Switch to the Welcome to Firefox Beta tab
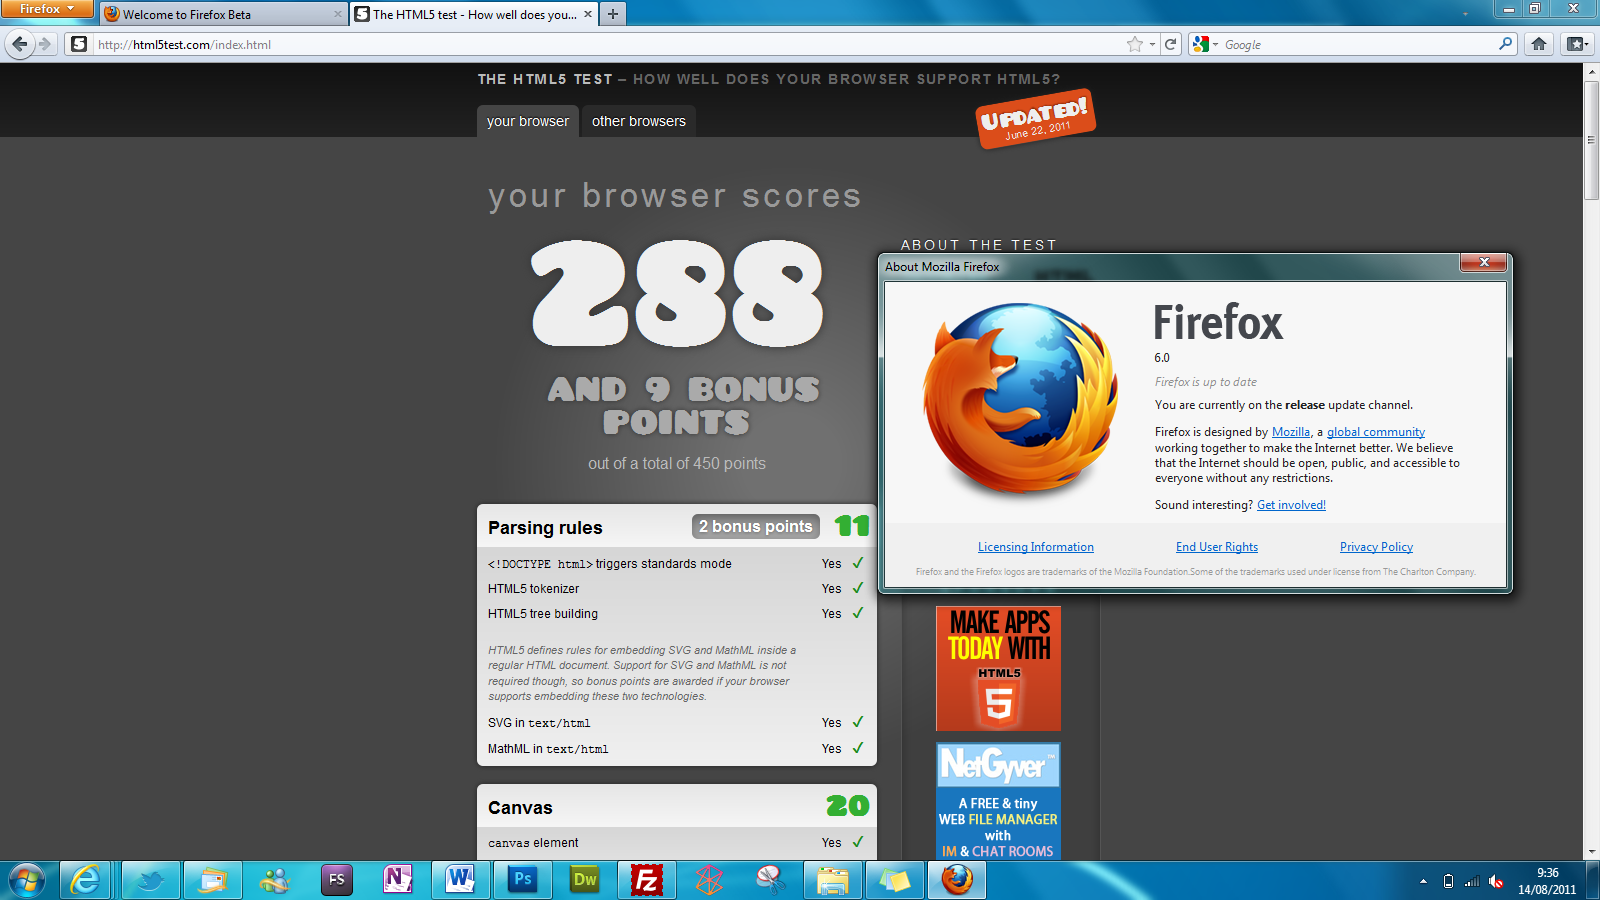Screen dimensions: 1600x900 (222, 14)
